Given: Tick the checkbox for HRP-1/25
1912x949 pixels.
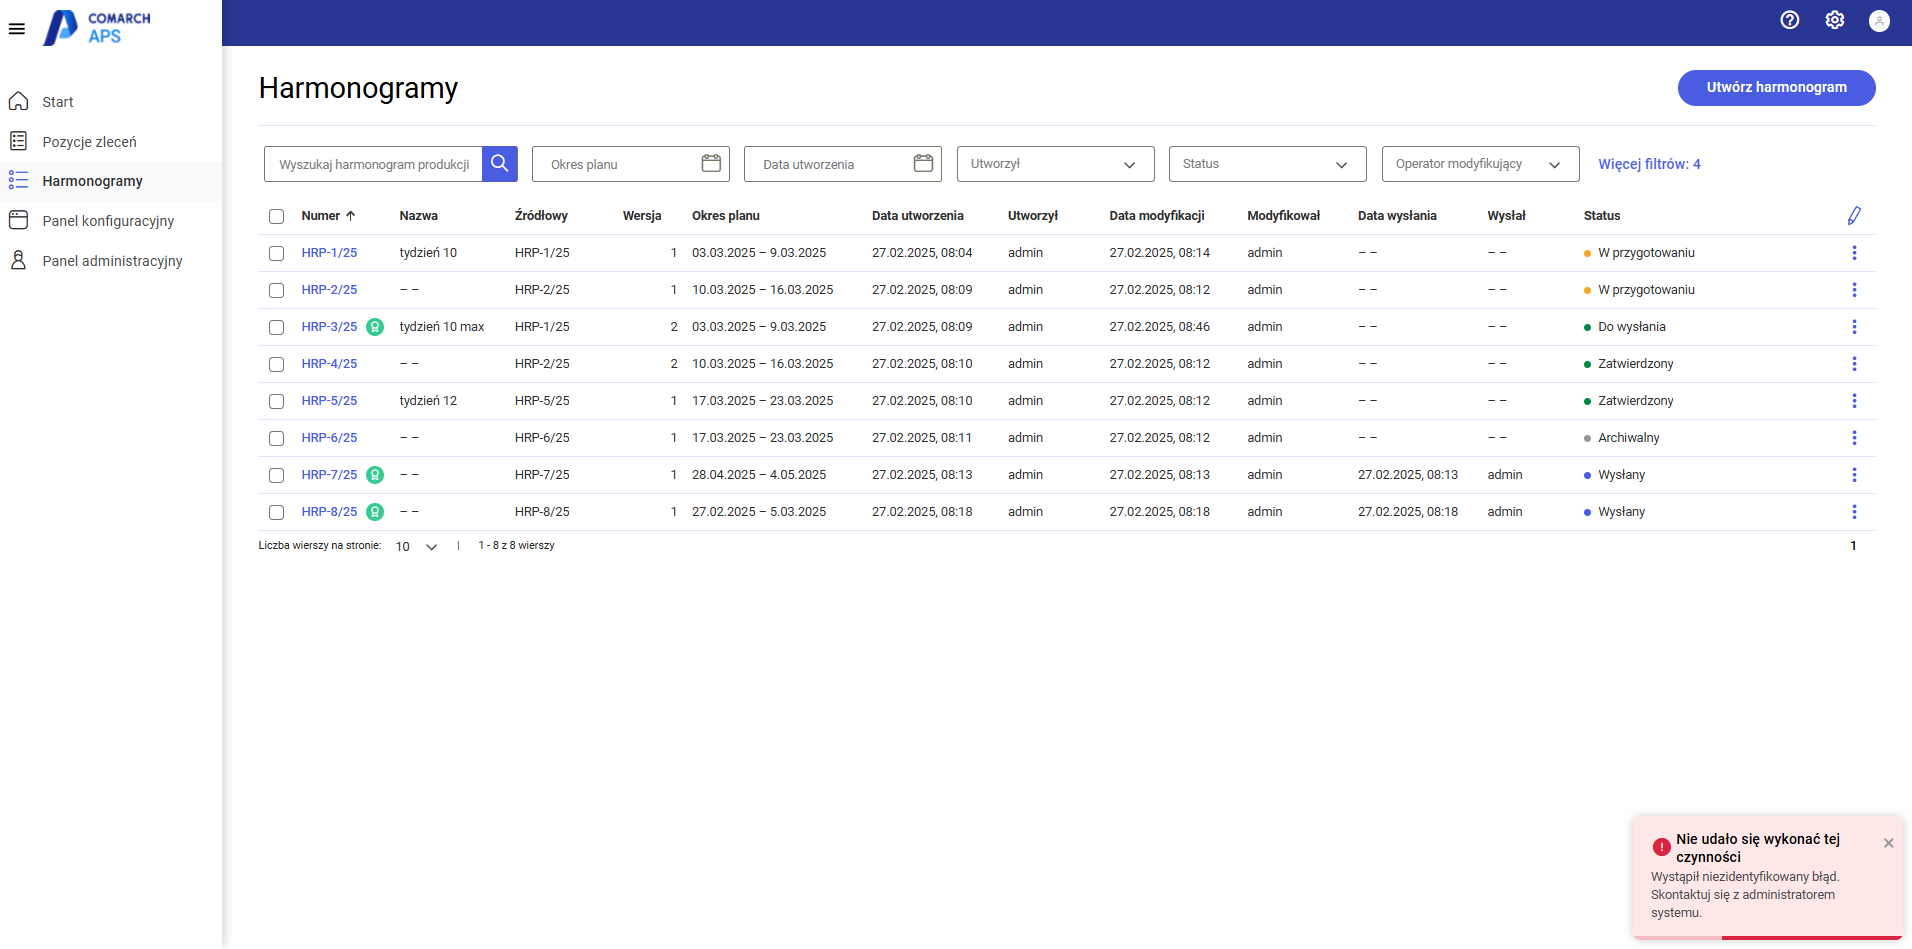Looking at the screenshot, I should click(277, 254).
